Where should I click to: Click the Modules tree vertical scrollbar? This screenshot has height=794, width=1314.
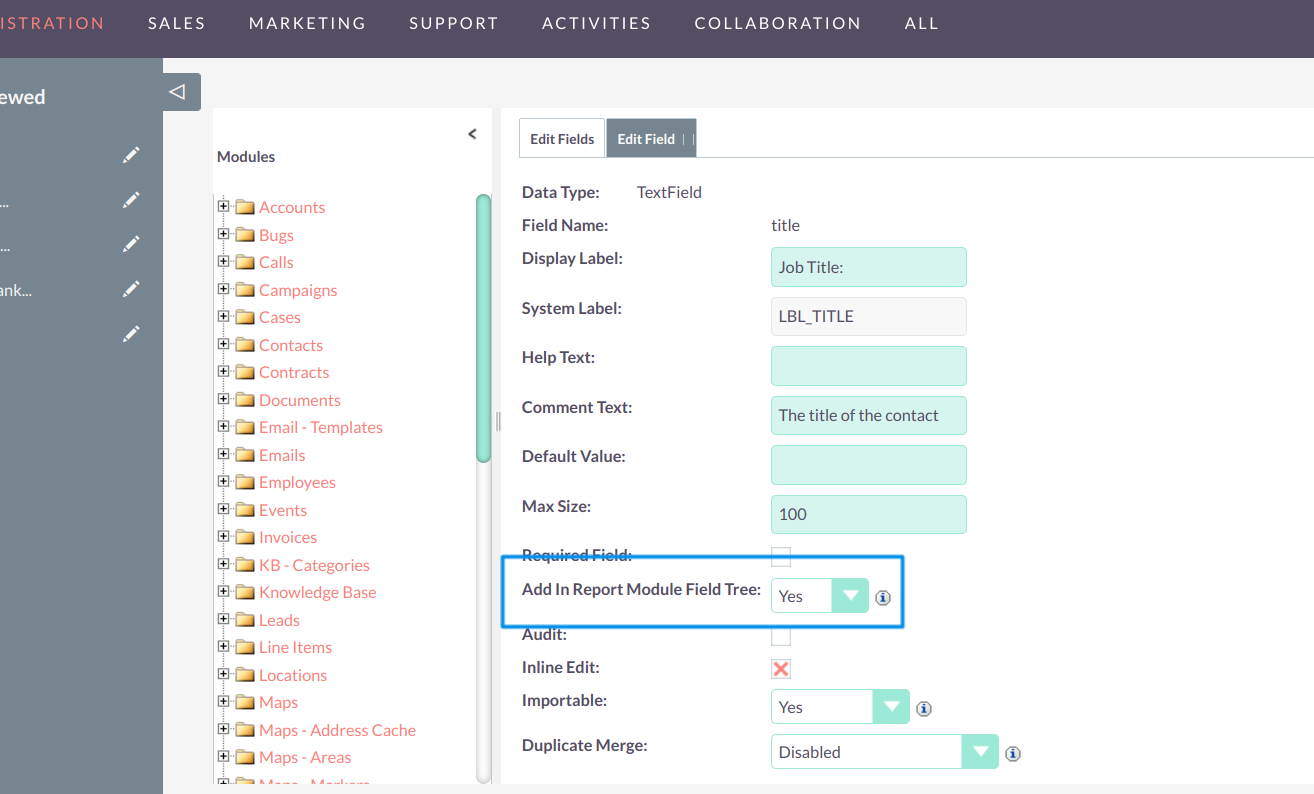(484, 328)
